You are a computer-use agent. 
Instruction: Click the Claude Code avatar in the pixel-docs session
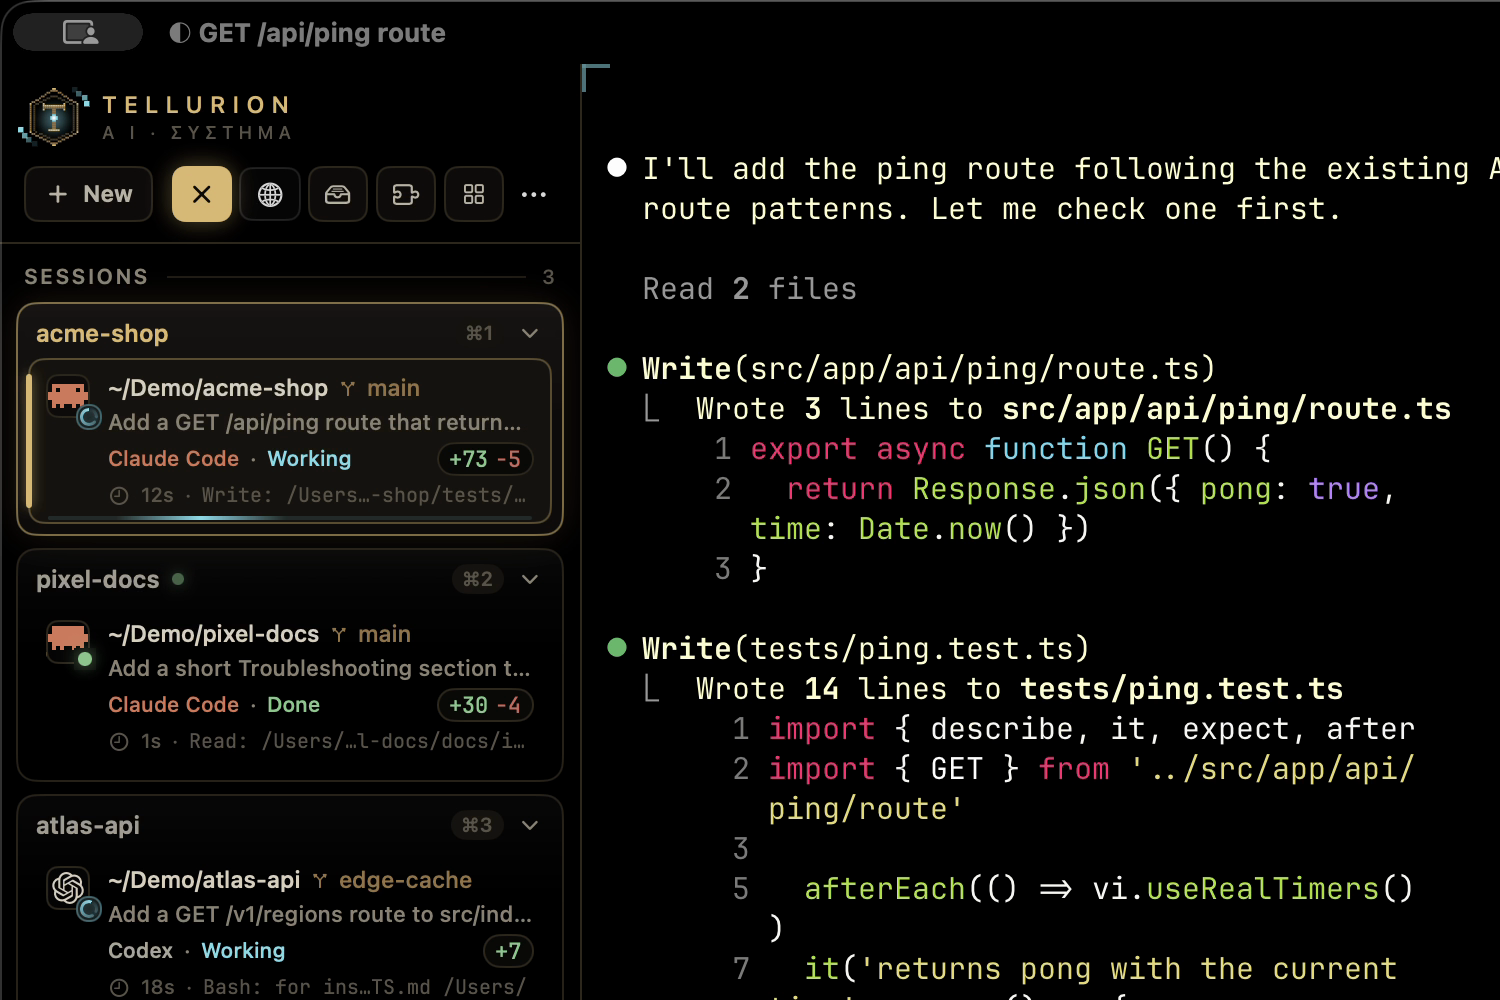click(69, 642)
